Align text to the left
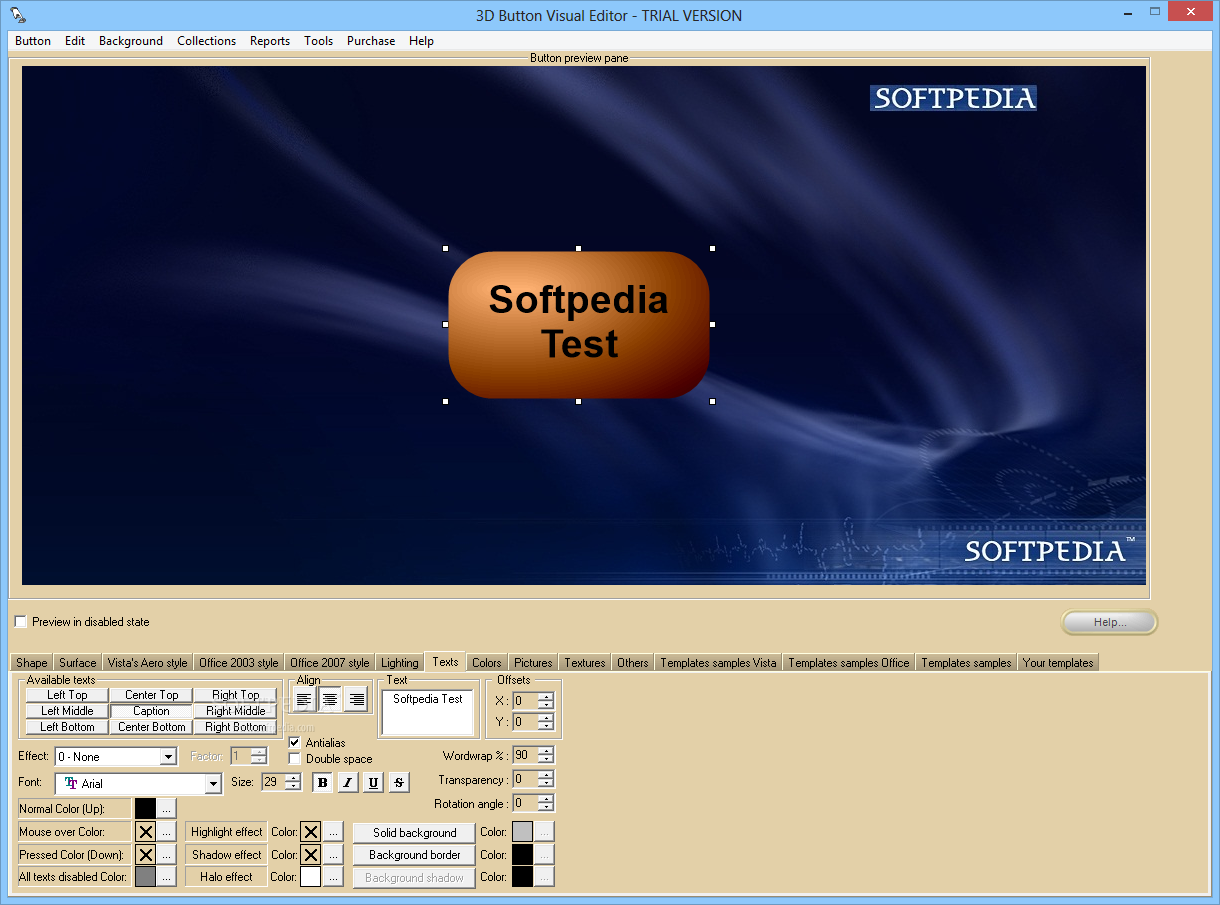The width and height of the screenshot is (1220, 905). (x=305, y=699)
